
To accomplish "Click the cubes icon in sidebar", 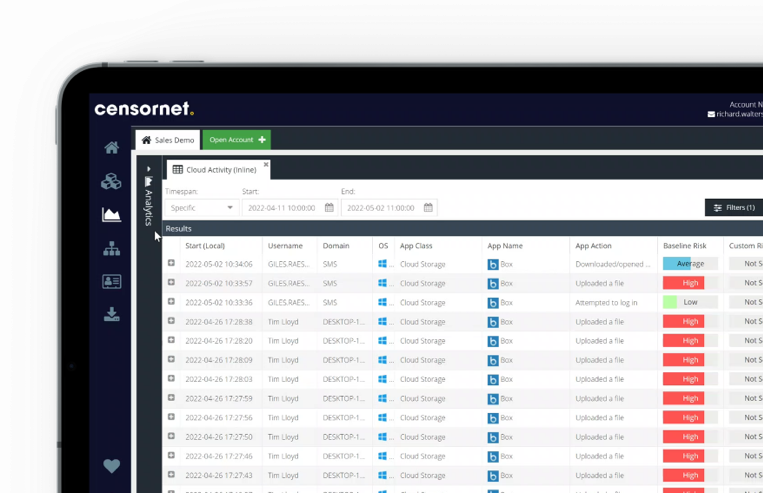I will (111, 181).
